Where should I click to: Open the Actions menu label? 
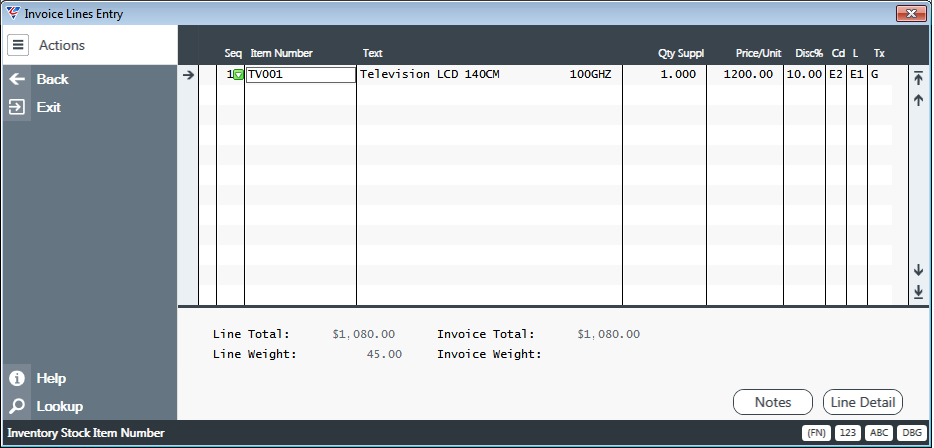click(62, 45)
